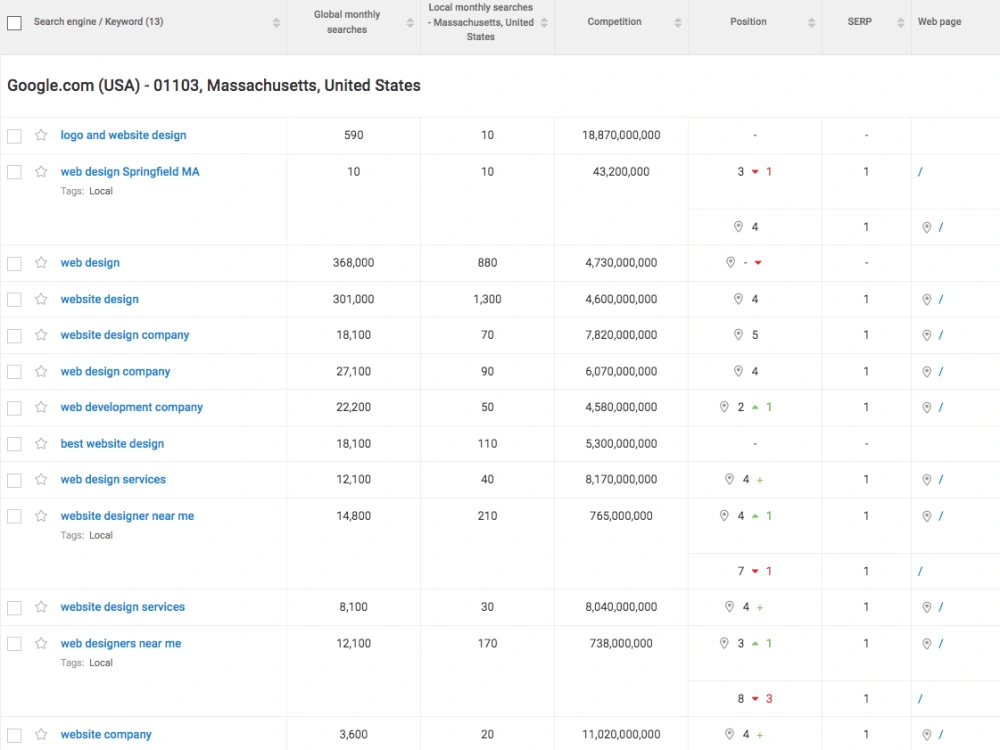Open the 'website company' keyword link
This screenshot has width=1000, height=750.
pos(106,734)
